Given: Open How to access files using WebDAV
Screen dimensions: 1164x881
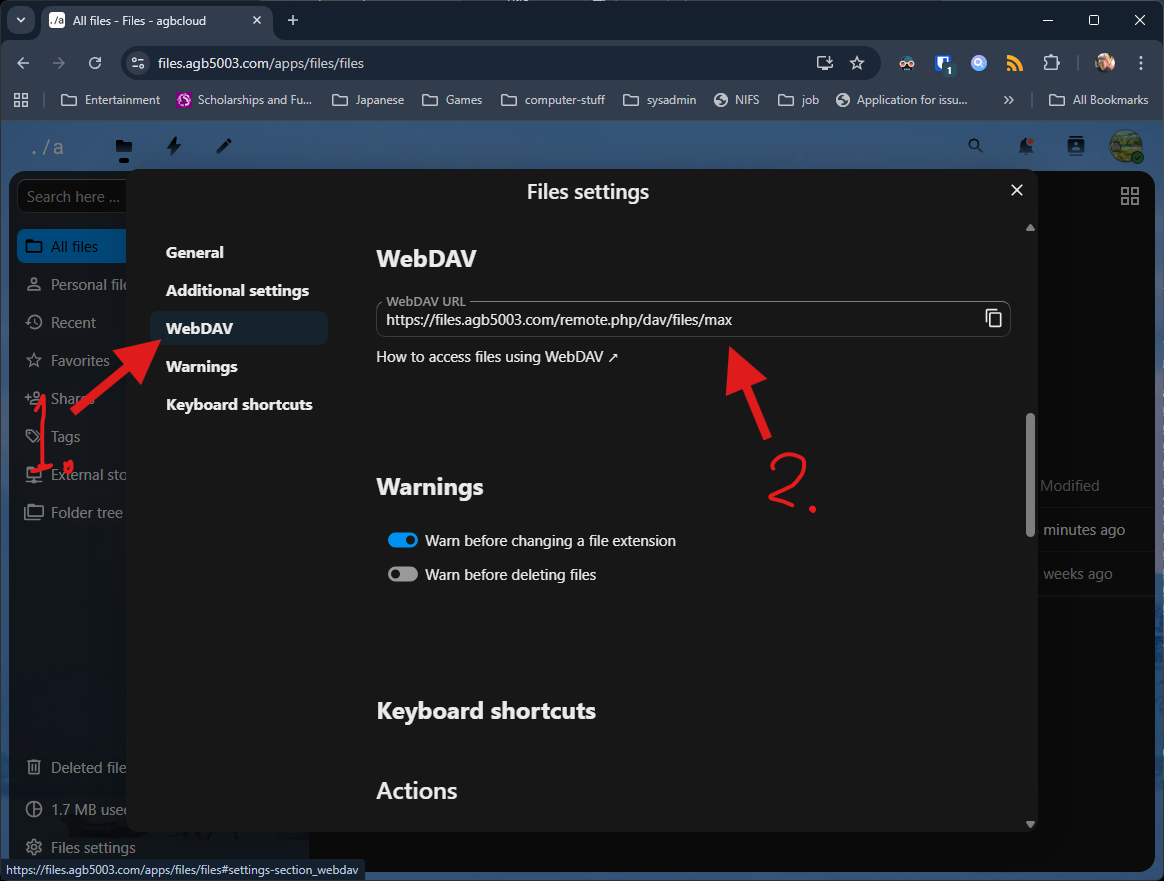Looking at the screenshot, I should pos(489,356).
